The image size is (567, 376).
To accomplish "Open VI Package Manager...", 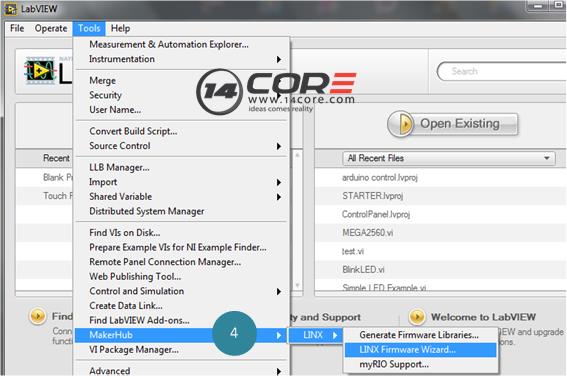I will pyautogui.click(x=181, y=350).
